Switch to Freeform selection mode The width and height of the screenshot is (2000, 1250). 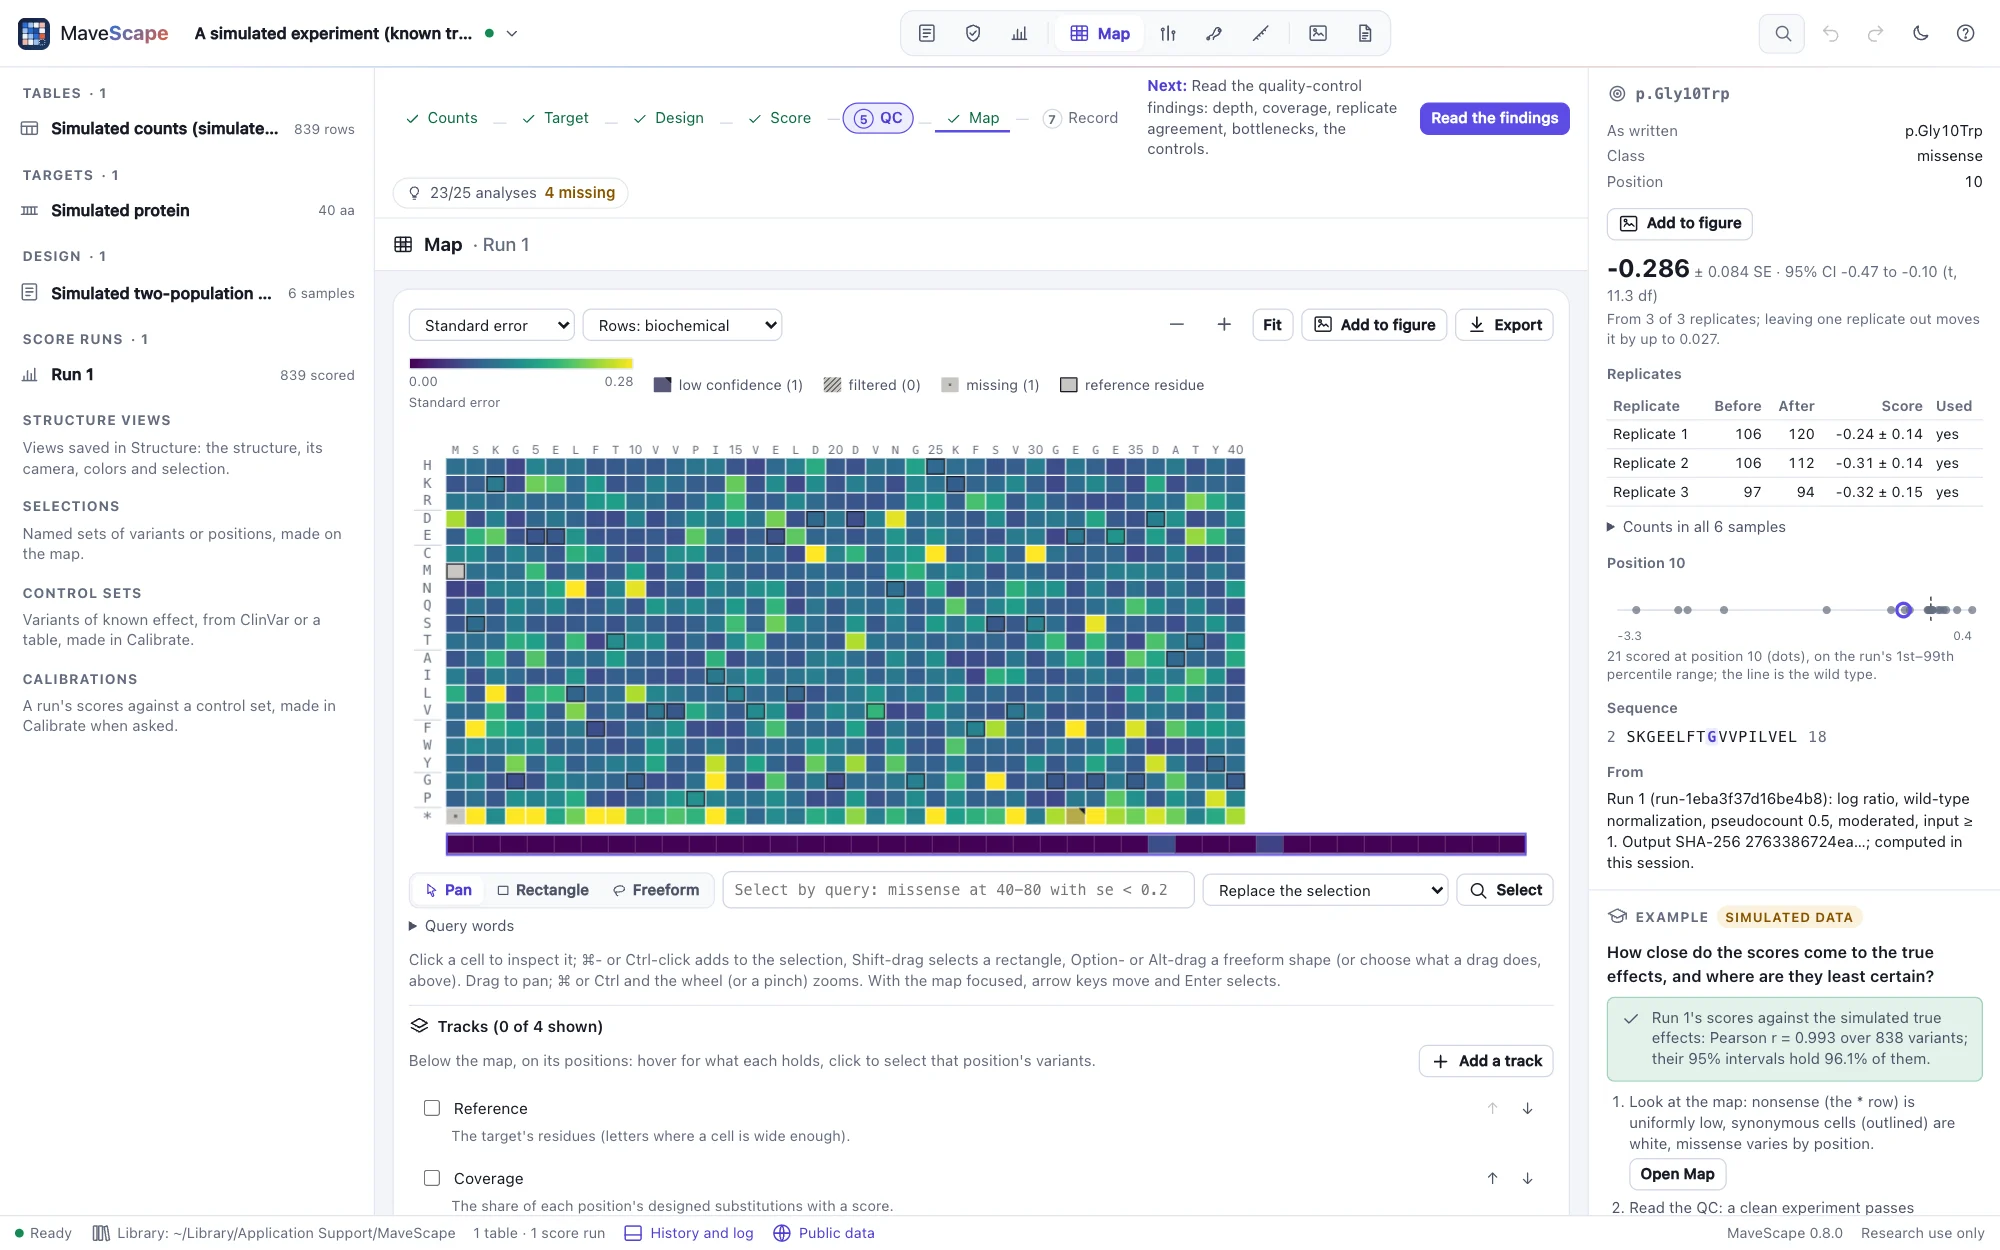[656, 890]
